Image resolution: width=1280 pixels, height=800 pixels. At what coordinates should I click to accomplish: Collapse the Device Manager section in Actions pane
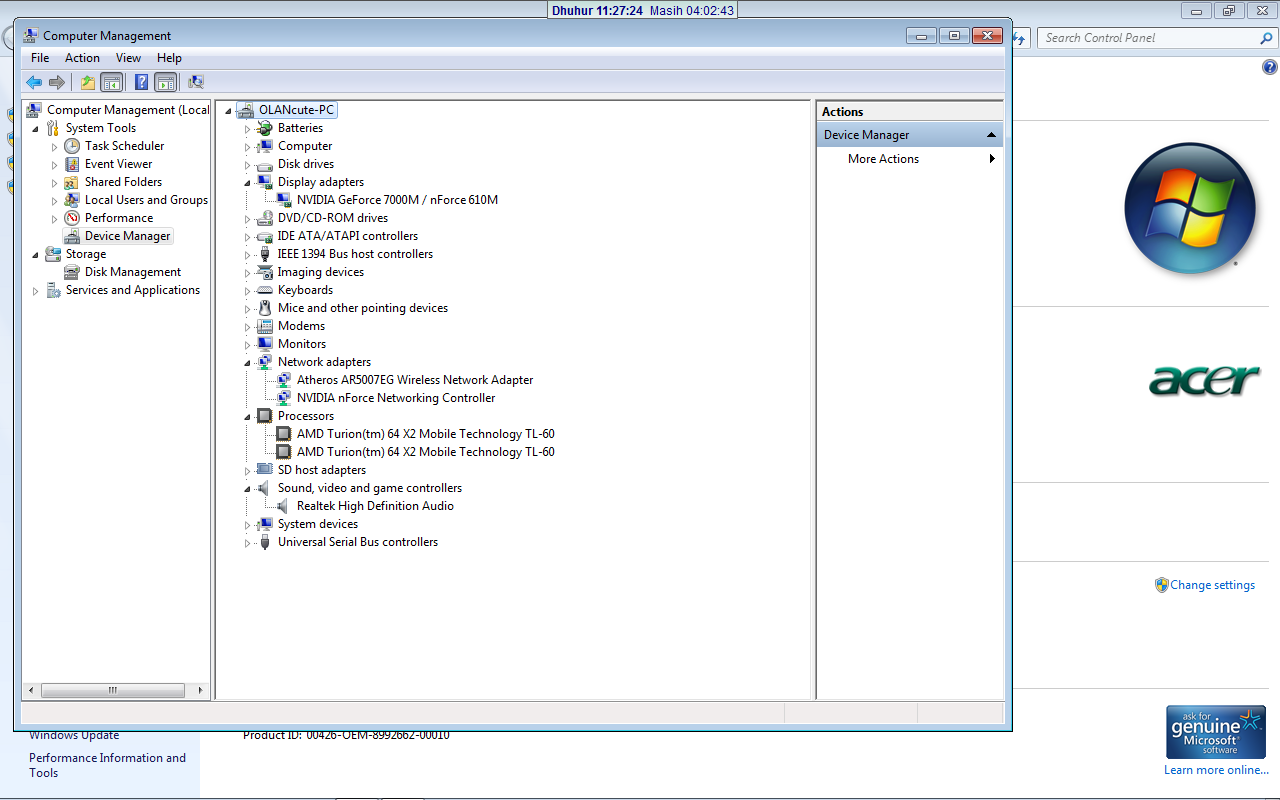[991, 135]
